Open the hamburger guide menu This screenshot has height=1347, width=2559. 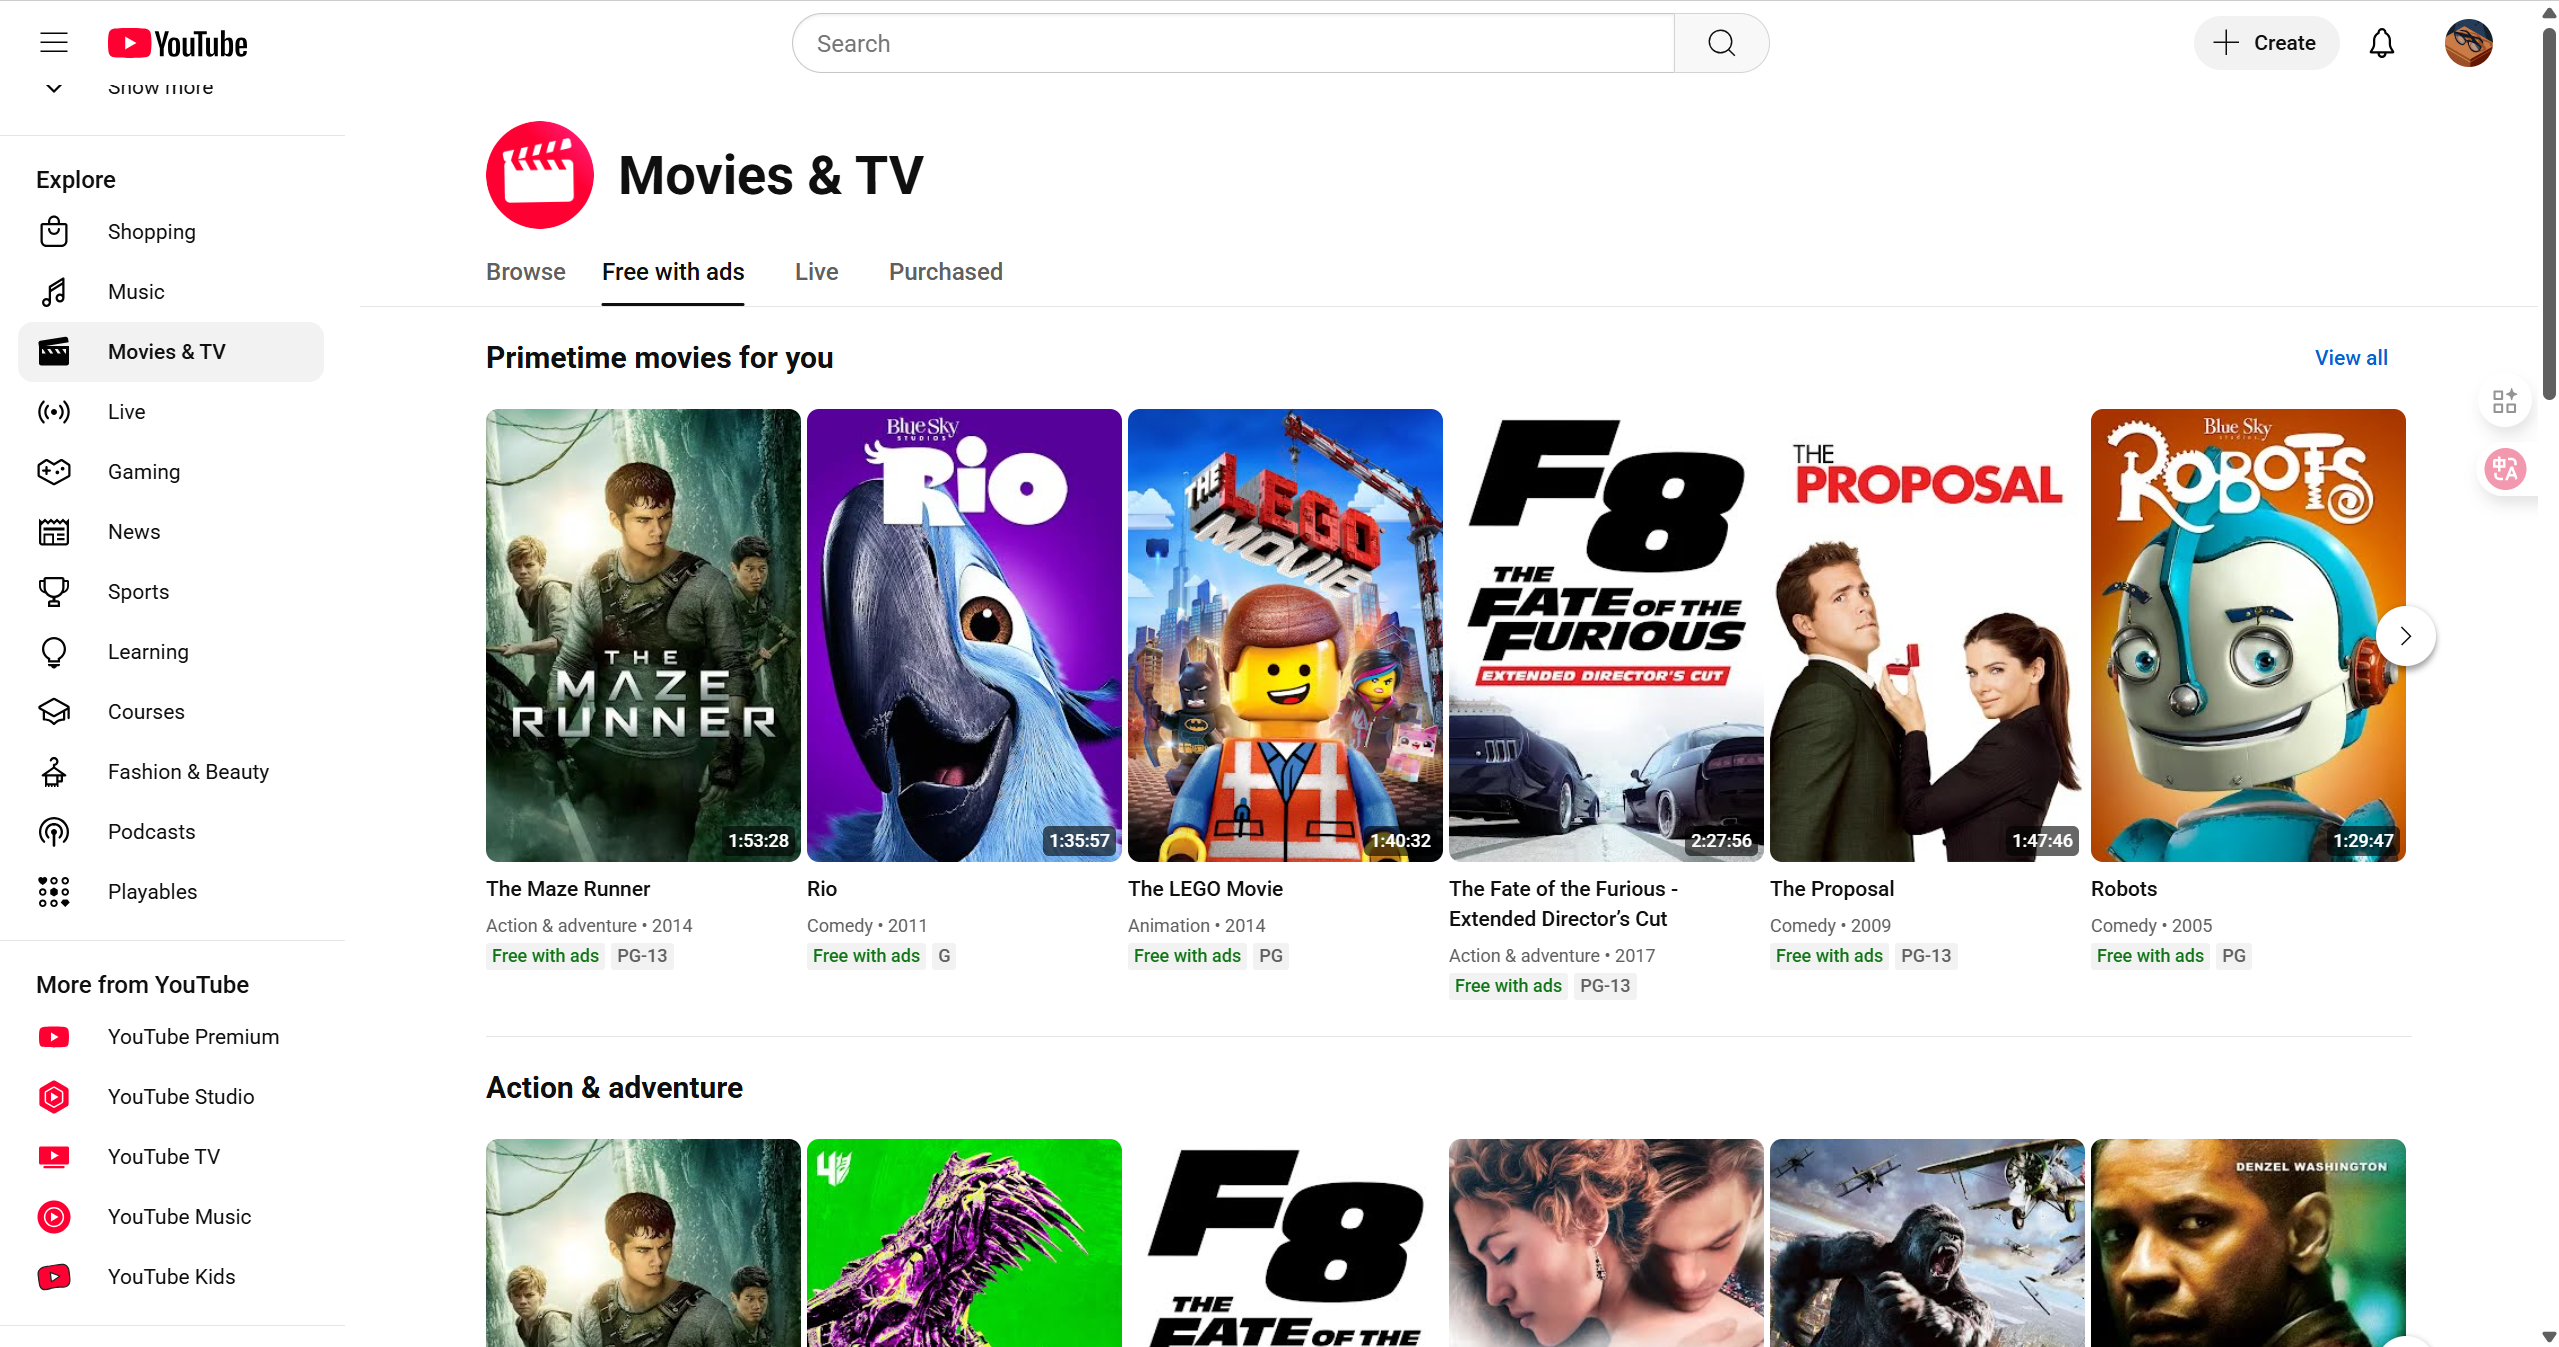coord(54,43)
